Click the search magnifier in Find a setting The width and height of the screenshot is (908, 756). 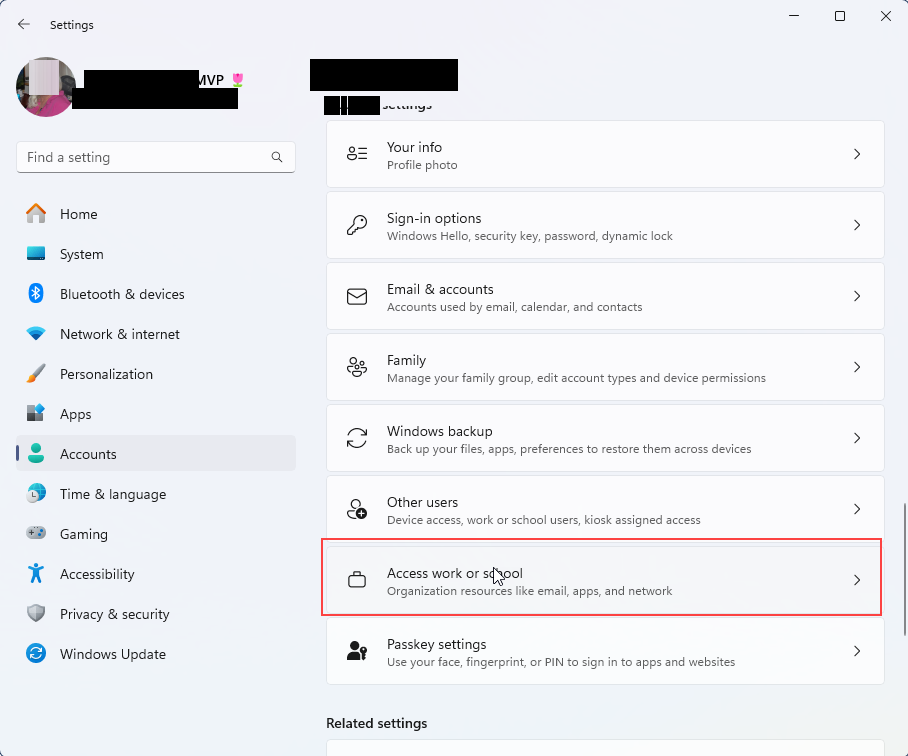click(276, 157)
